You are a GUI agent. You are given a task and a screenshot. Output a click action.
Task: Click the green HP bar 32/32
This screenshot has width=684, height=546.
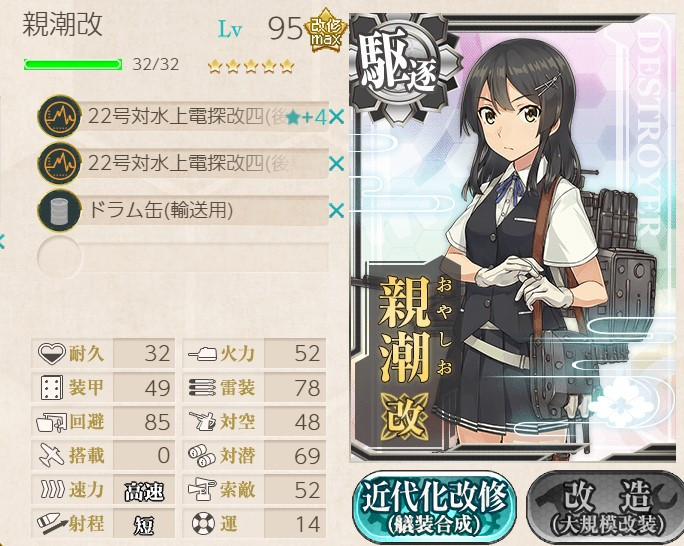tap(73, 65)
